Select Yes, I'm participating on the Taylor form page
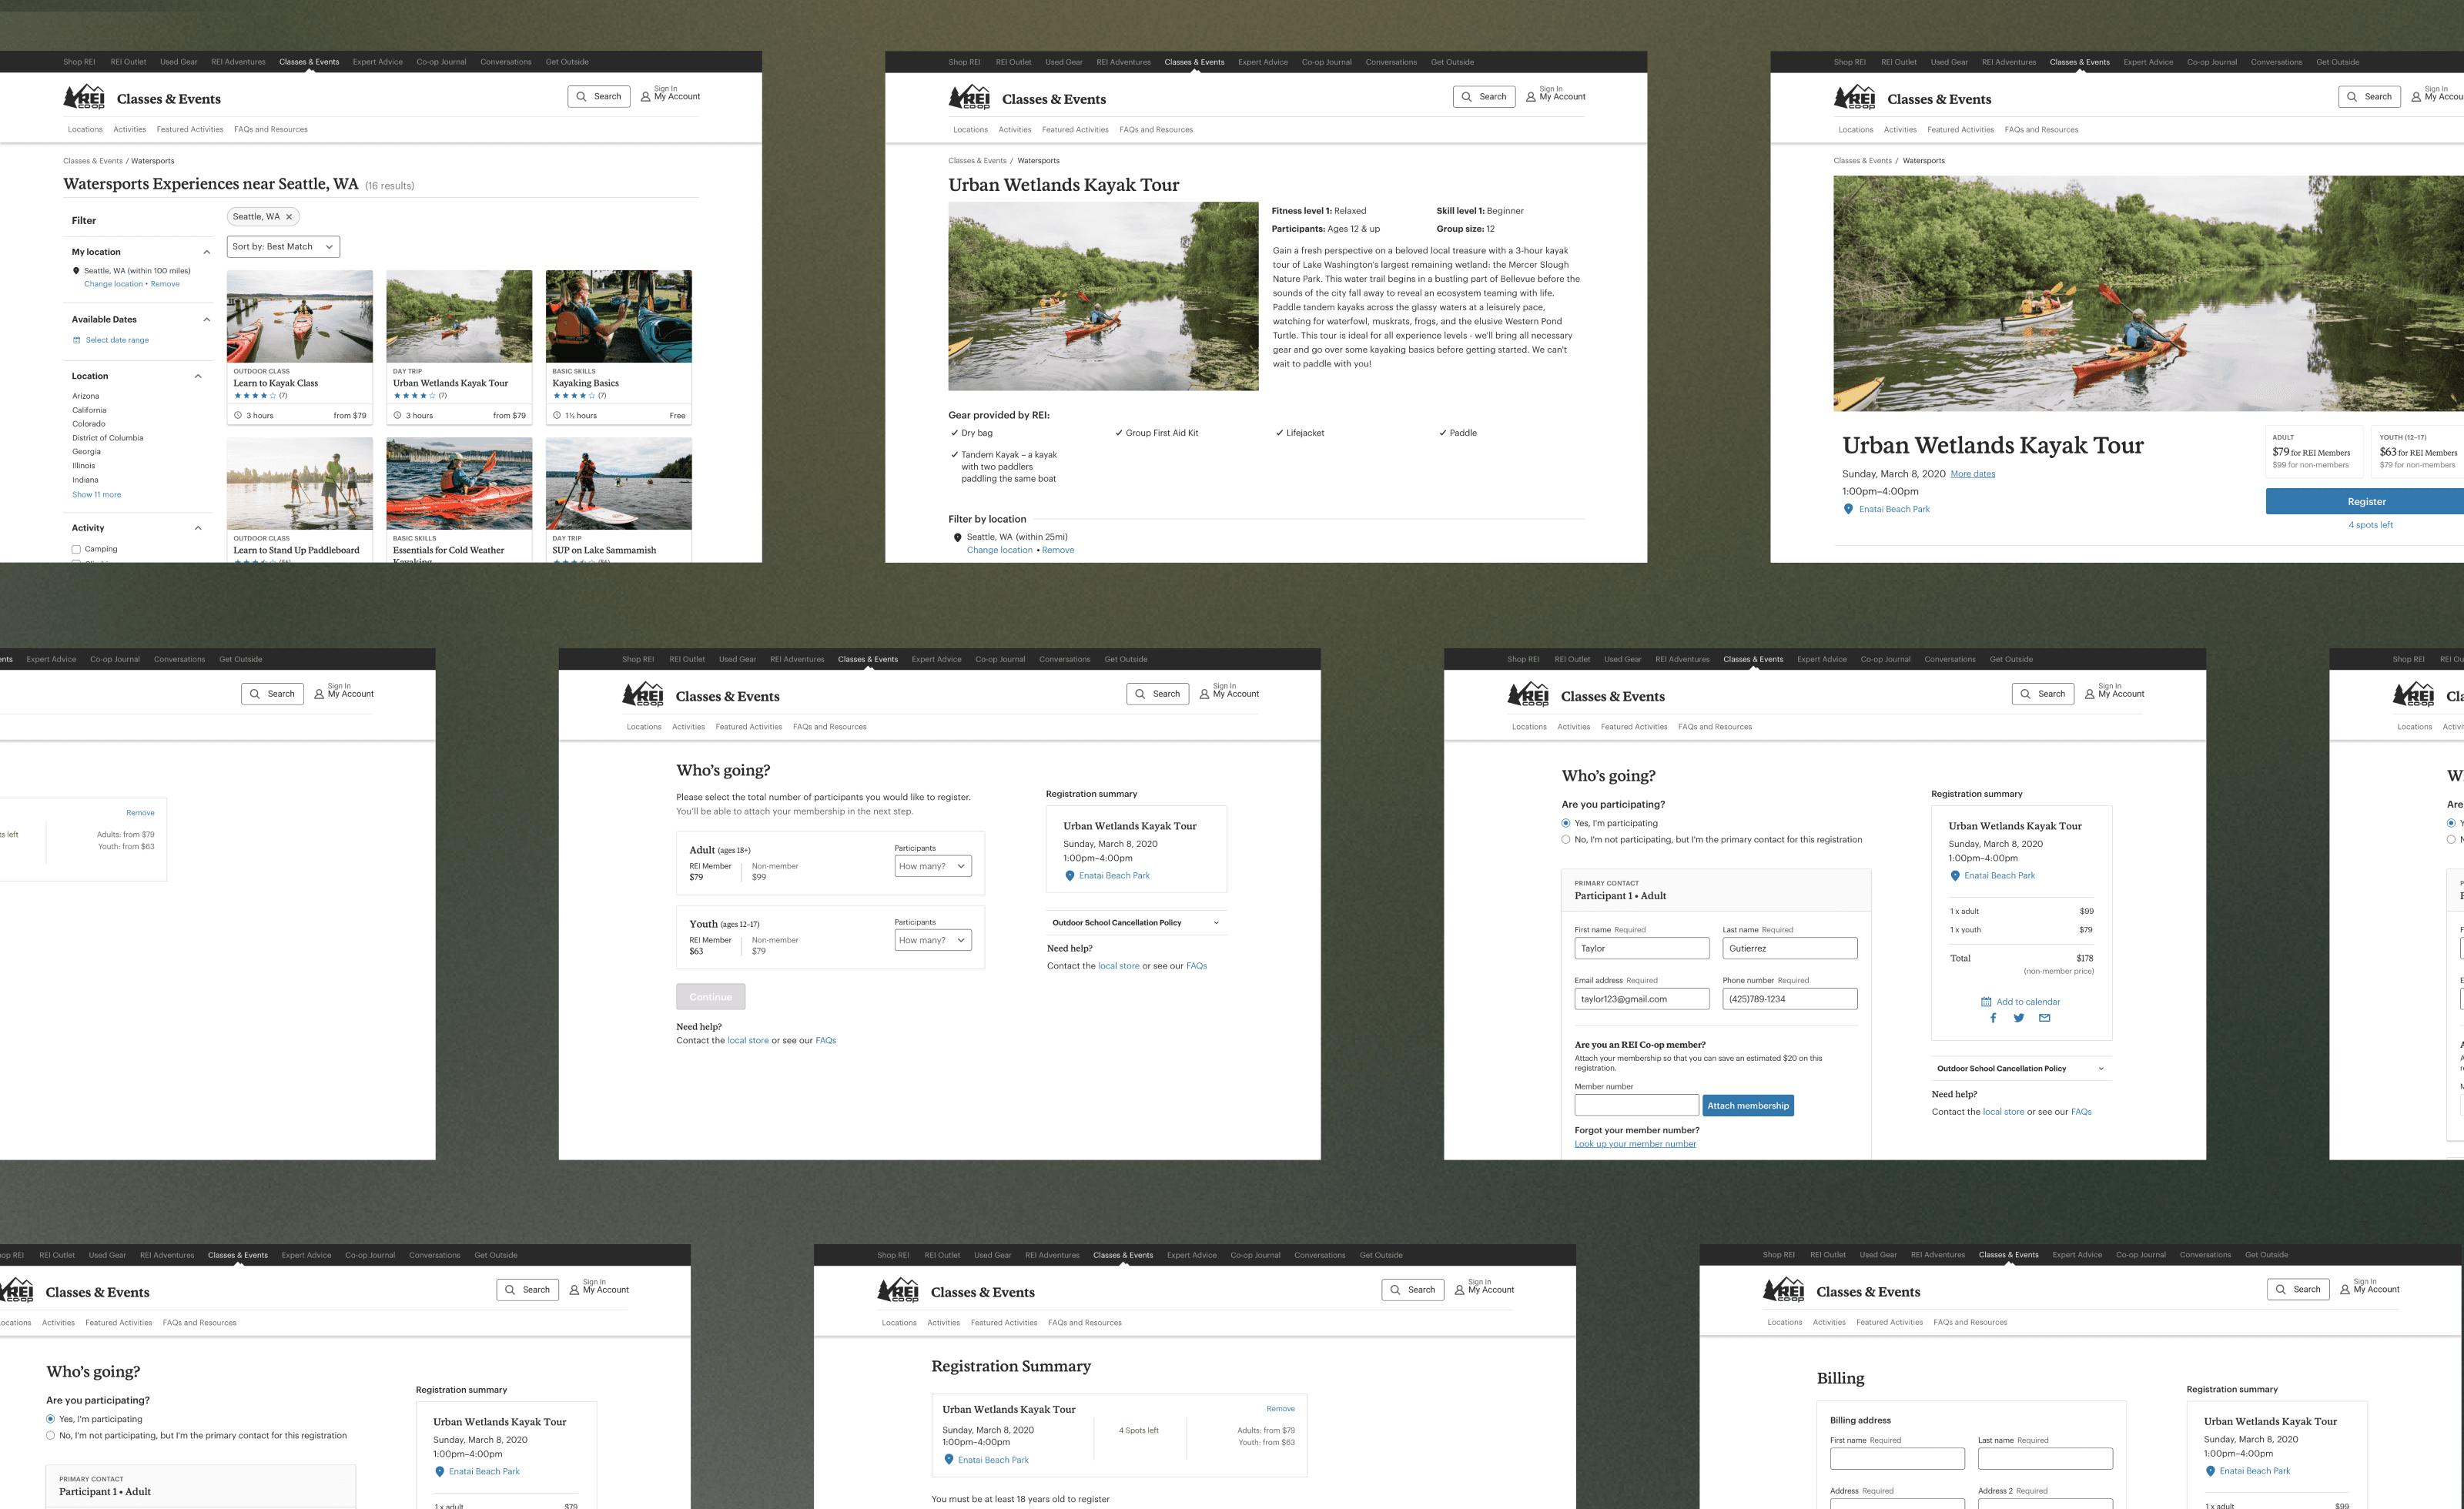 click(x=1566, y=823)
